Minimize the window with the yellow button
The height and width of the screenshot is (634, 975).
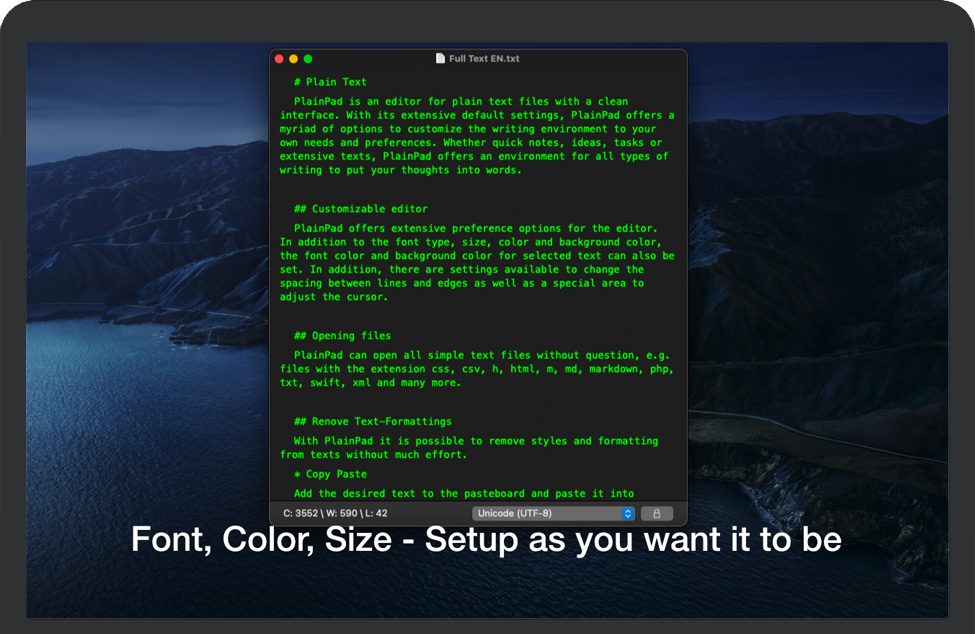(293, 59)
